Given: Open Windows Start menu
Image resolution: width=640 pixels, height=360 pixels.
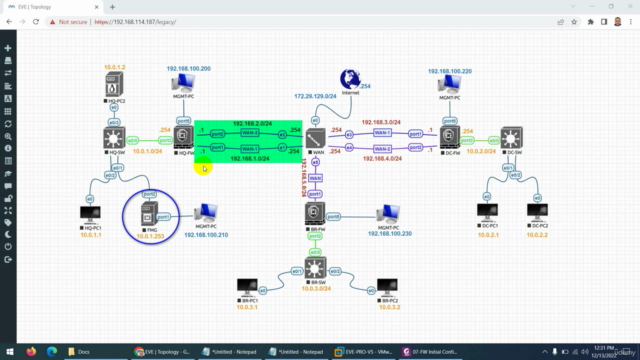Looking at the screenshot, I should coord(10,351).
